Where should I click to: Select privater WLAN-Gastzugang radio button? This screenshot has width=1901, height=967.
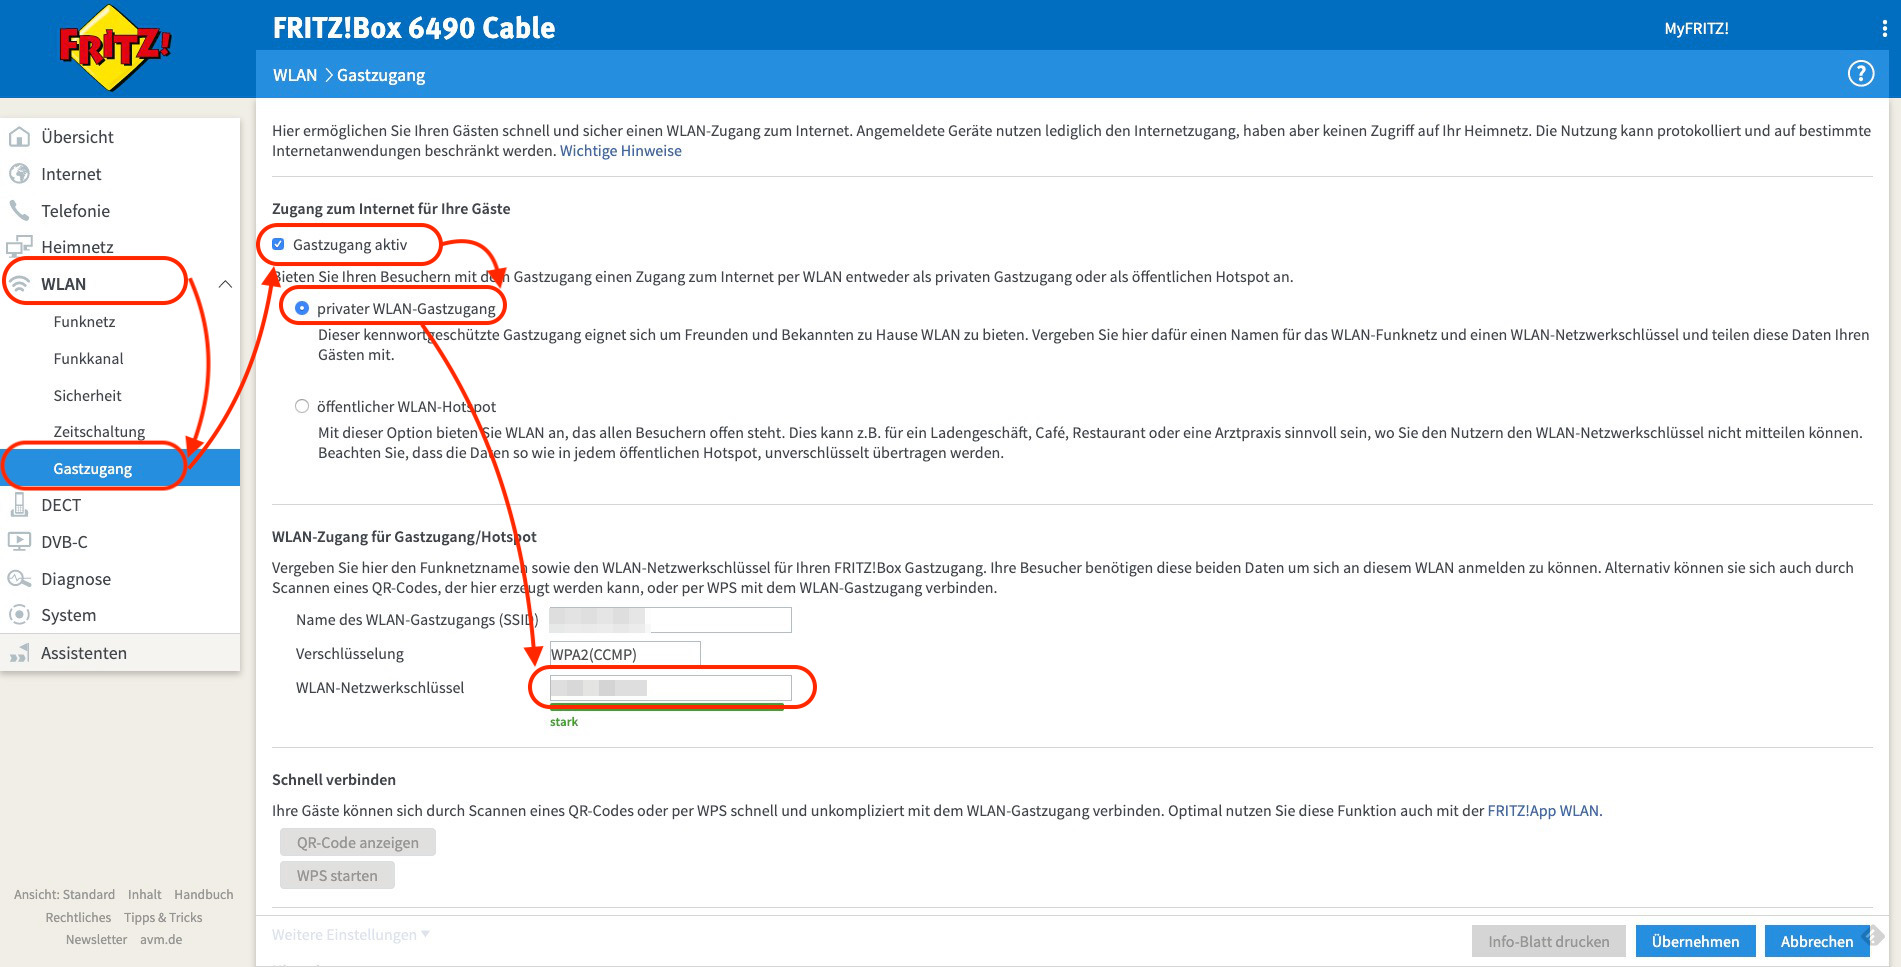[302, 308]
